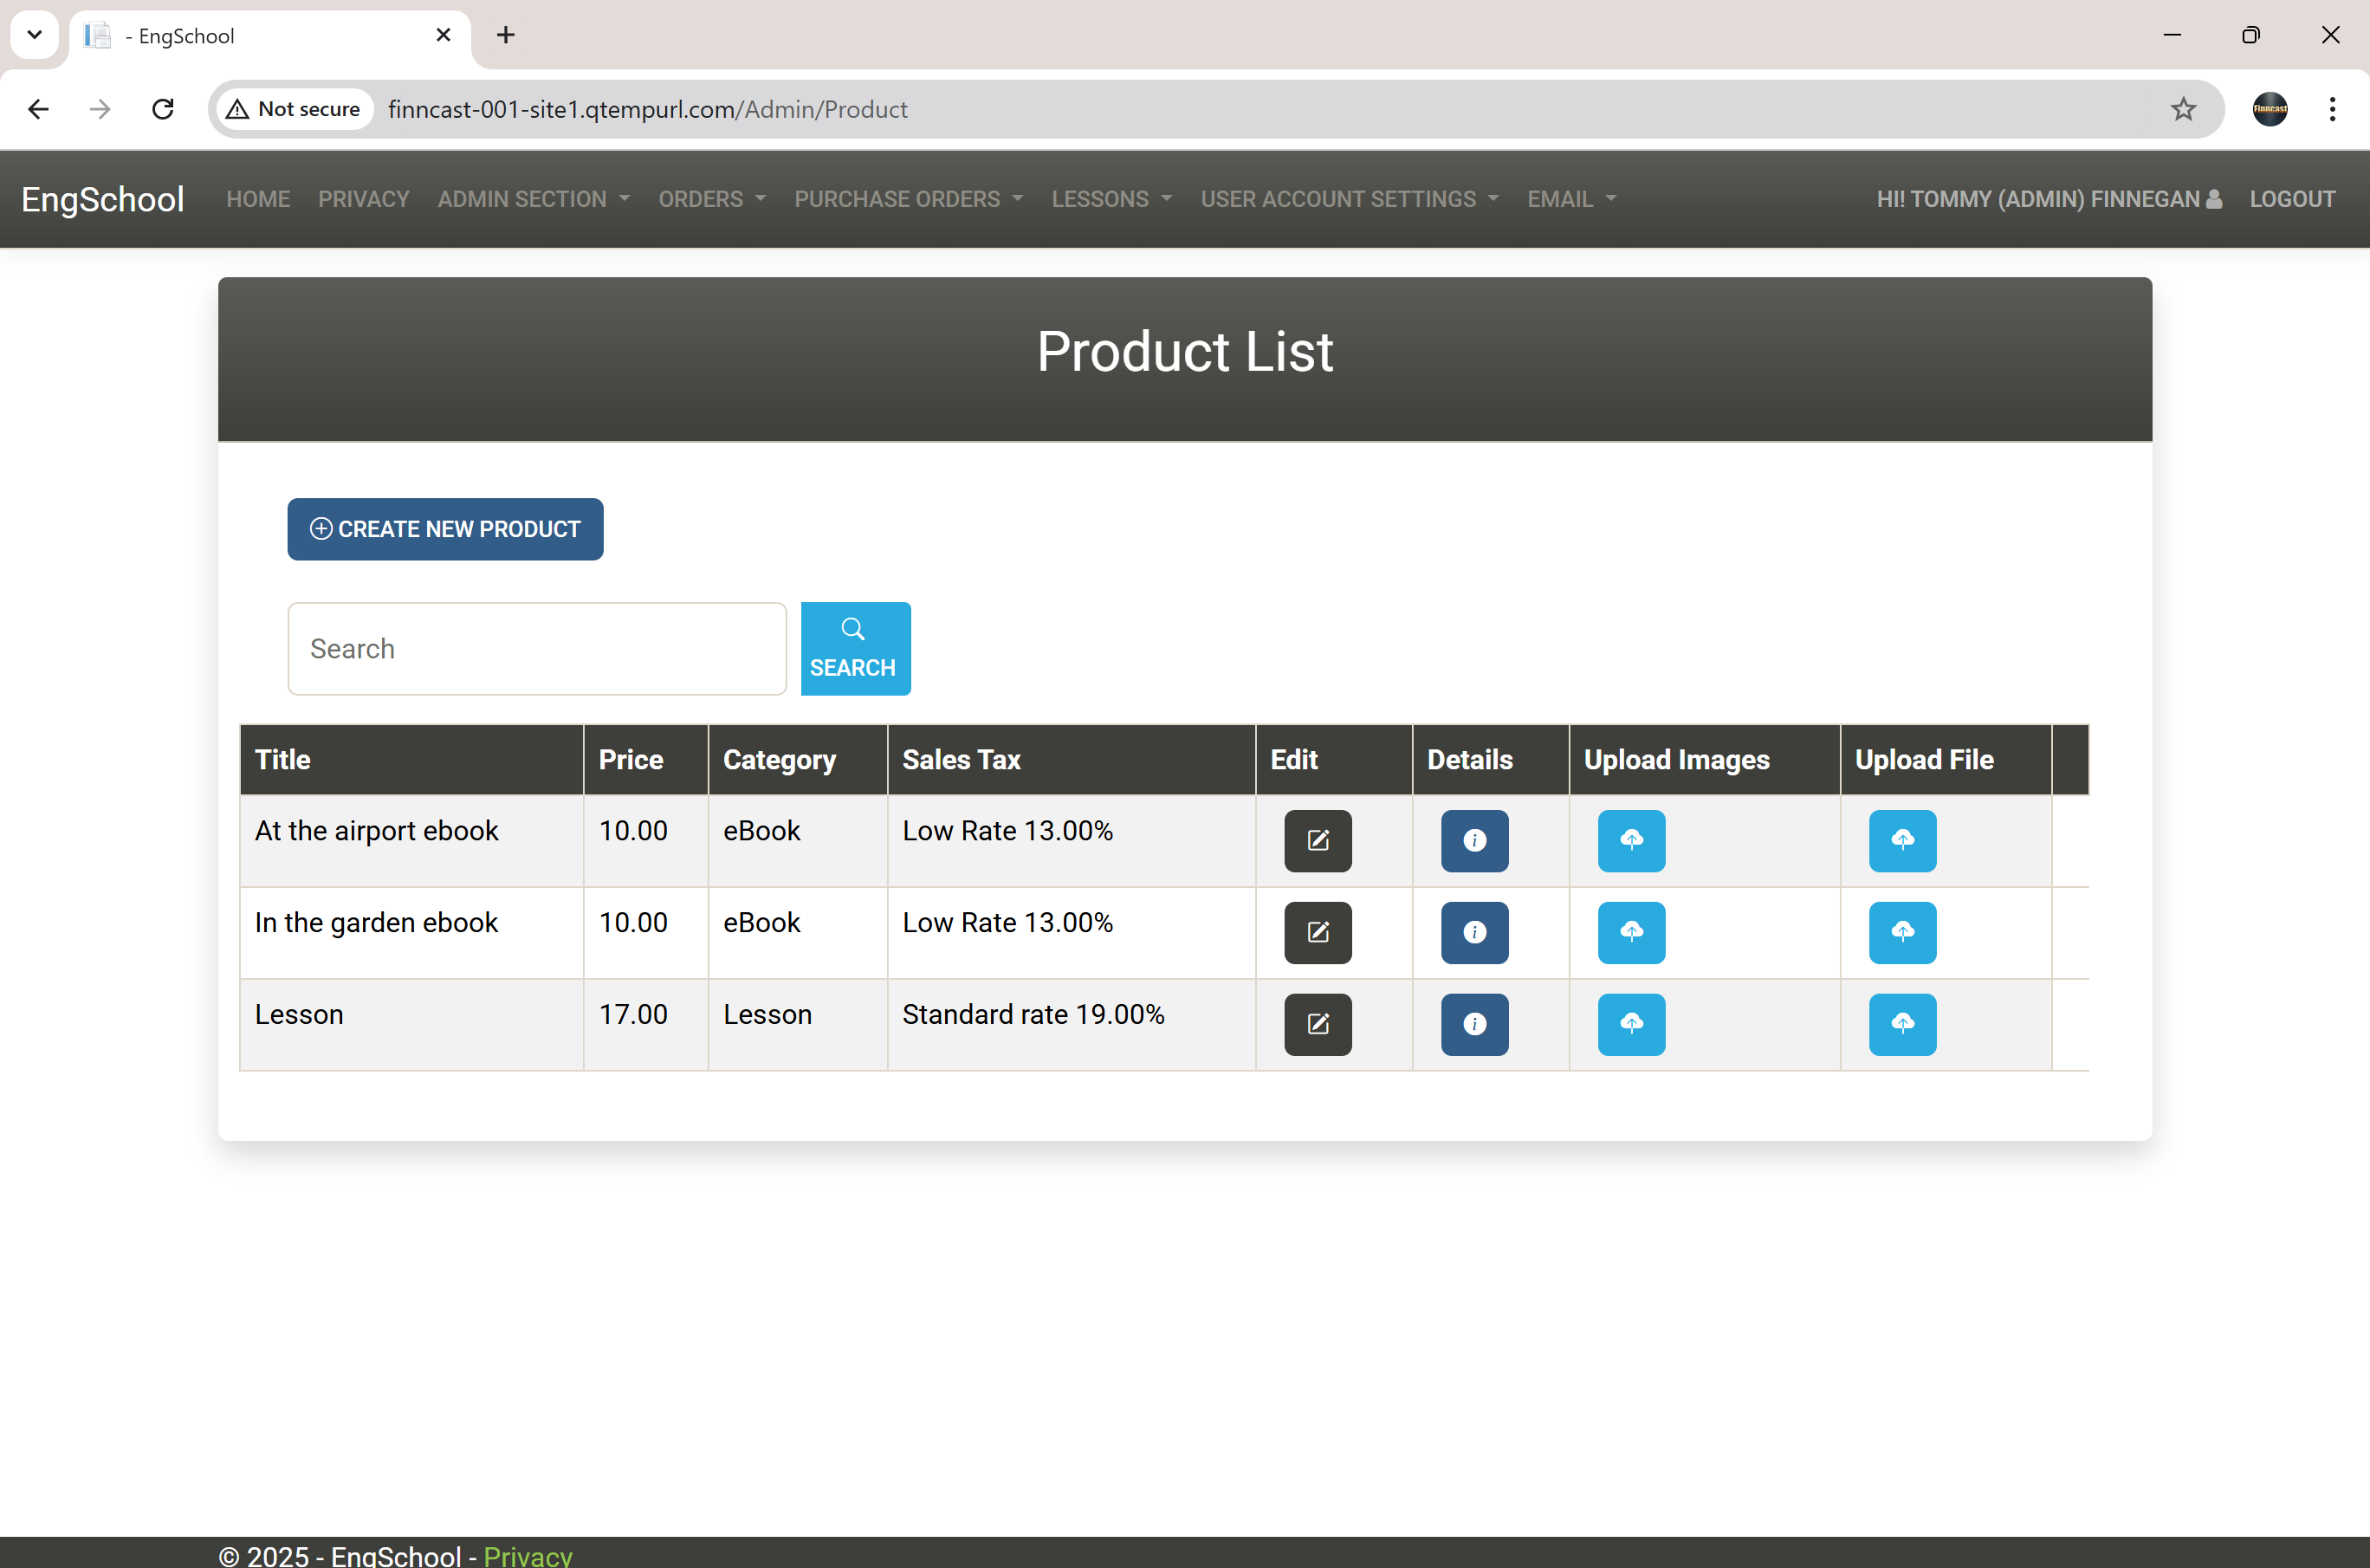Click the Create New Product button

(445, 529)
